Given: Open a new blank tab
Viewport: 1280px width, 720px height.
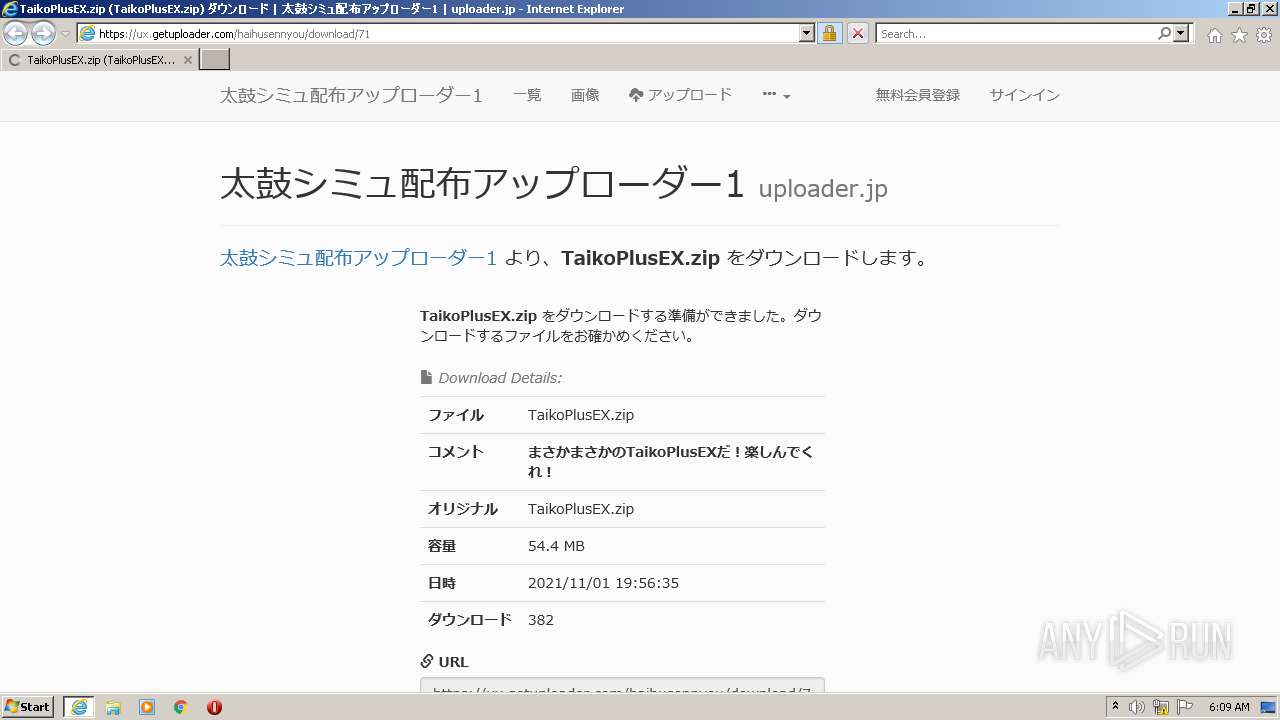Looking at the screenshot, I should [x=215, y=60].
